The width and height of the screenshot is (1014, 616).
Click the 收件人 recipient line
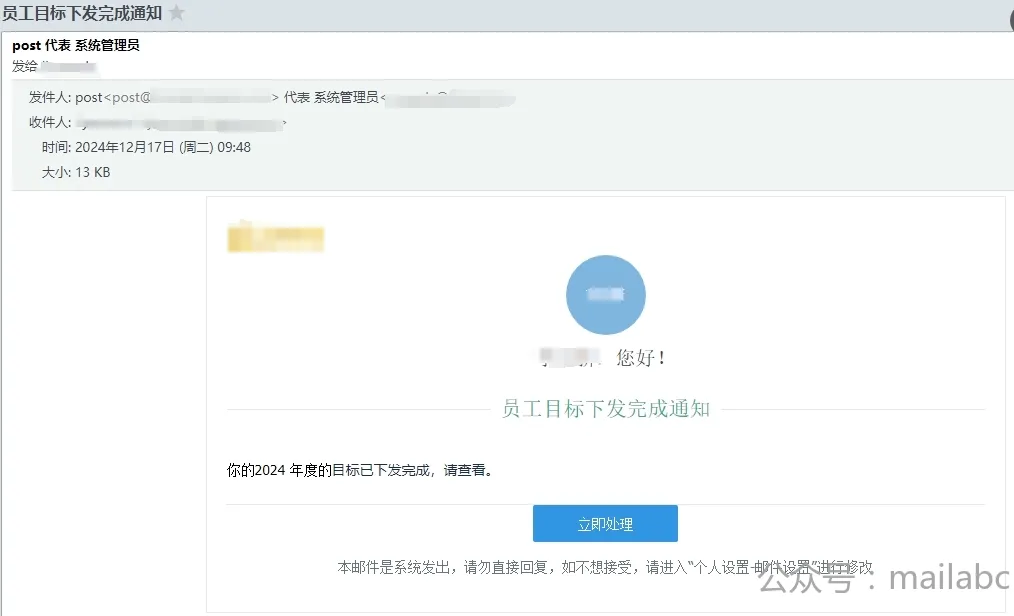pos(158,122)
